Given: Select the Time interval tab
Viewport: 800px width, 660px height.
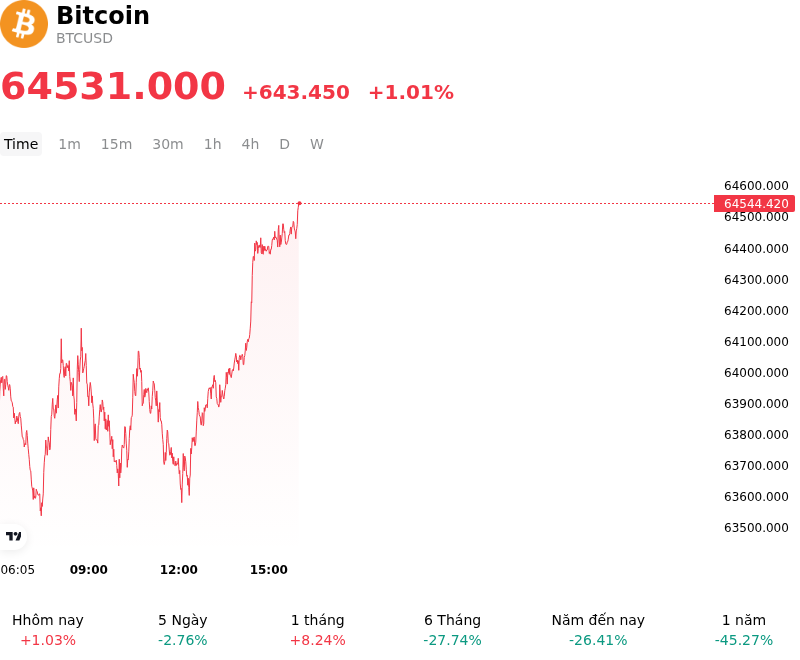Looking at the screenshot, I should click(x=21, y=144).
